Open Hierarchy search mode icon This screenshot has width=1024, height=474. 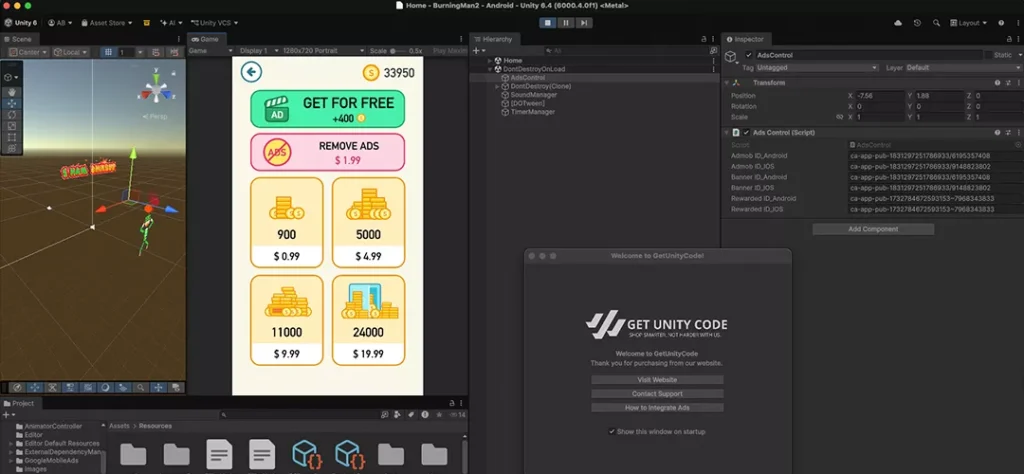coord(713,50)
